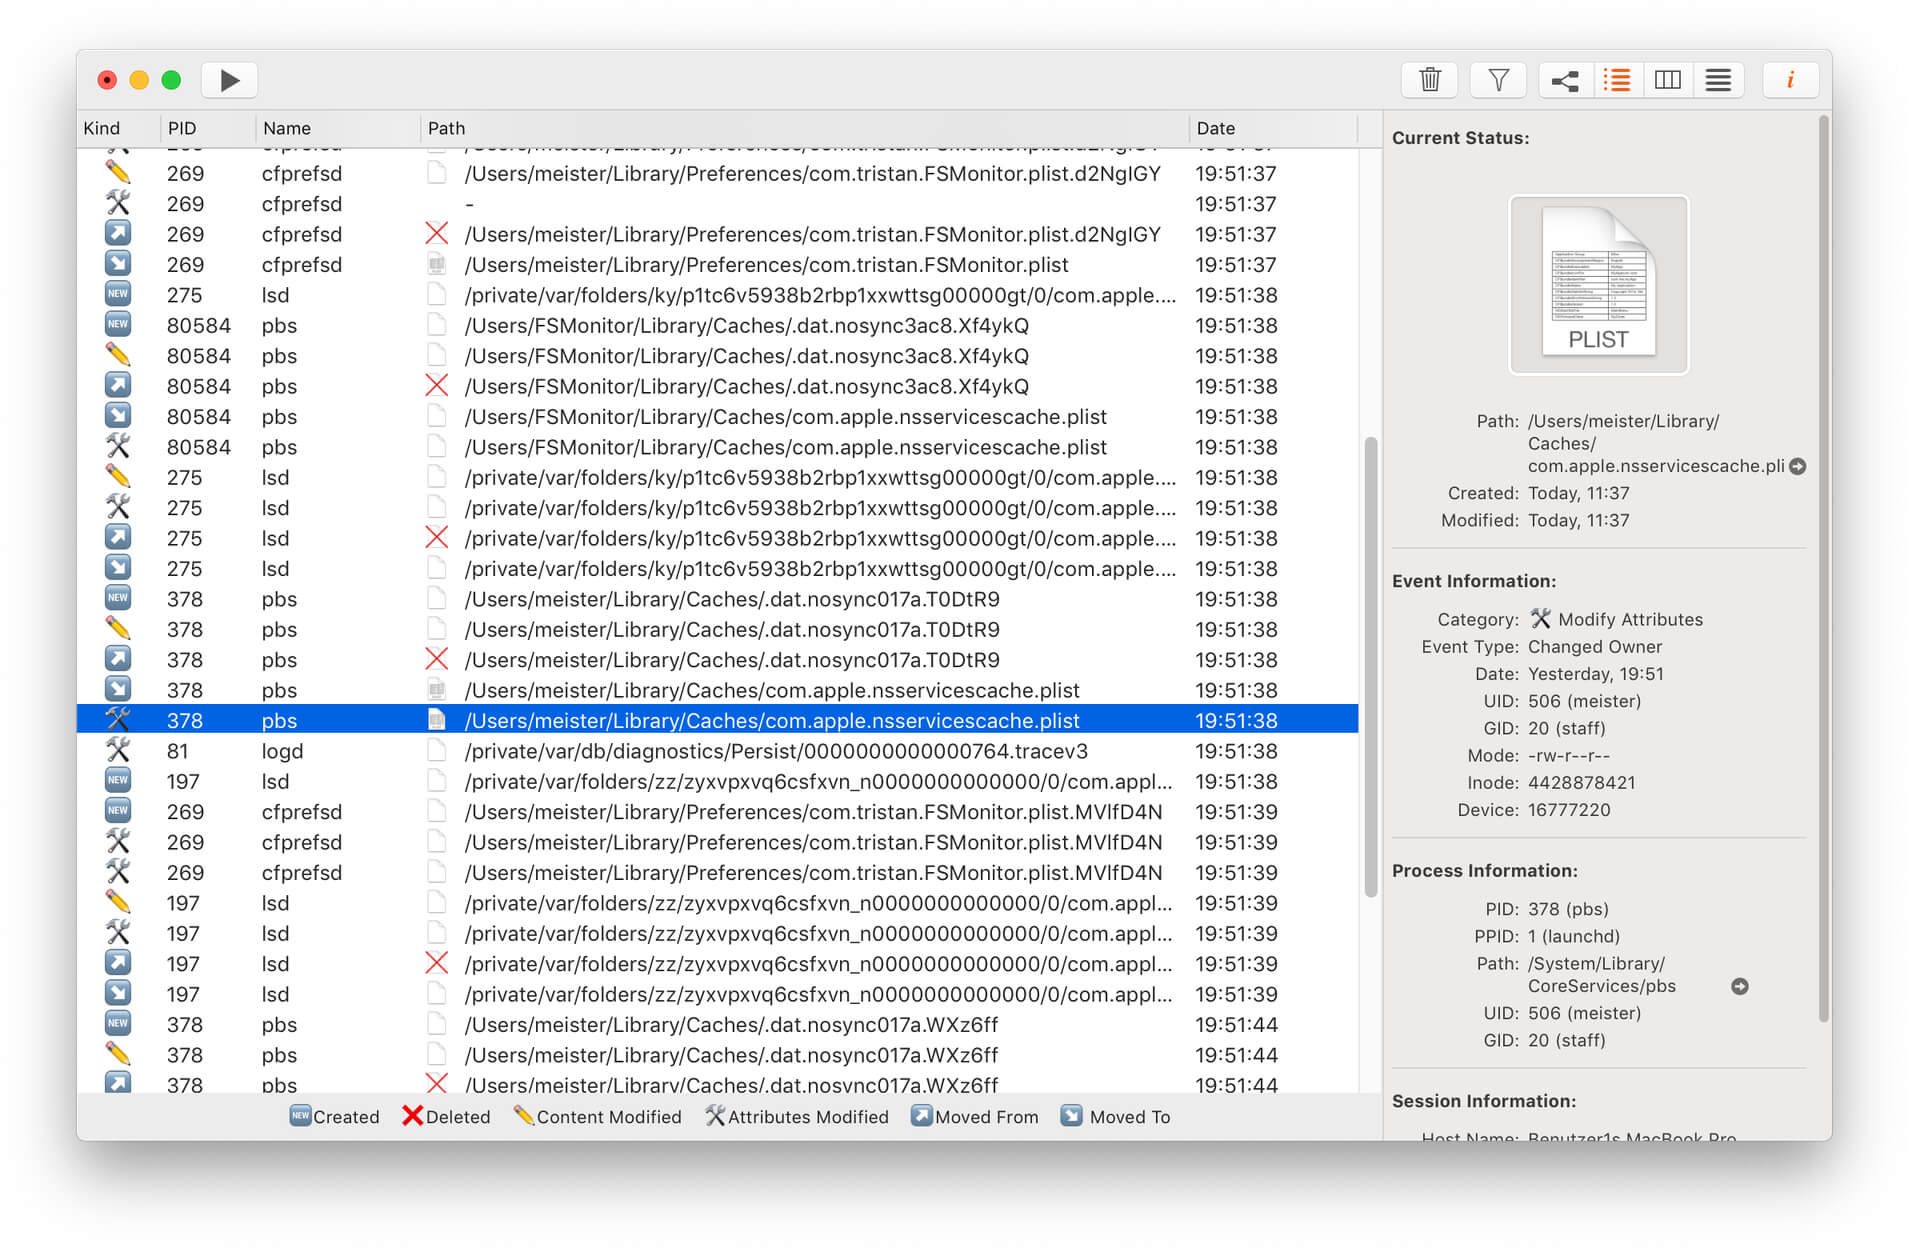The width and height of the screenshot is (1909, 1248).
Task: Click the Deleted legend red X
Action: tap(412, 1116)
